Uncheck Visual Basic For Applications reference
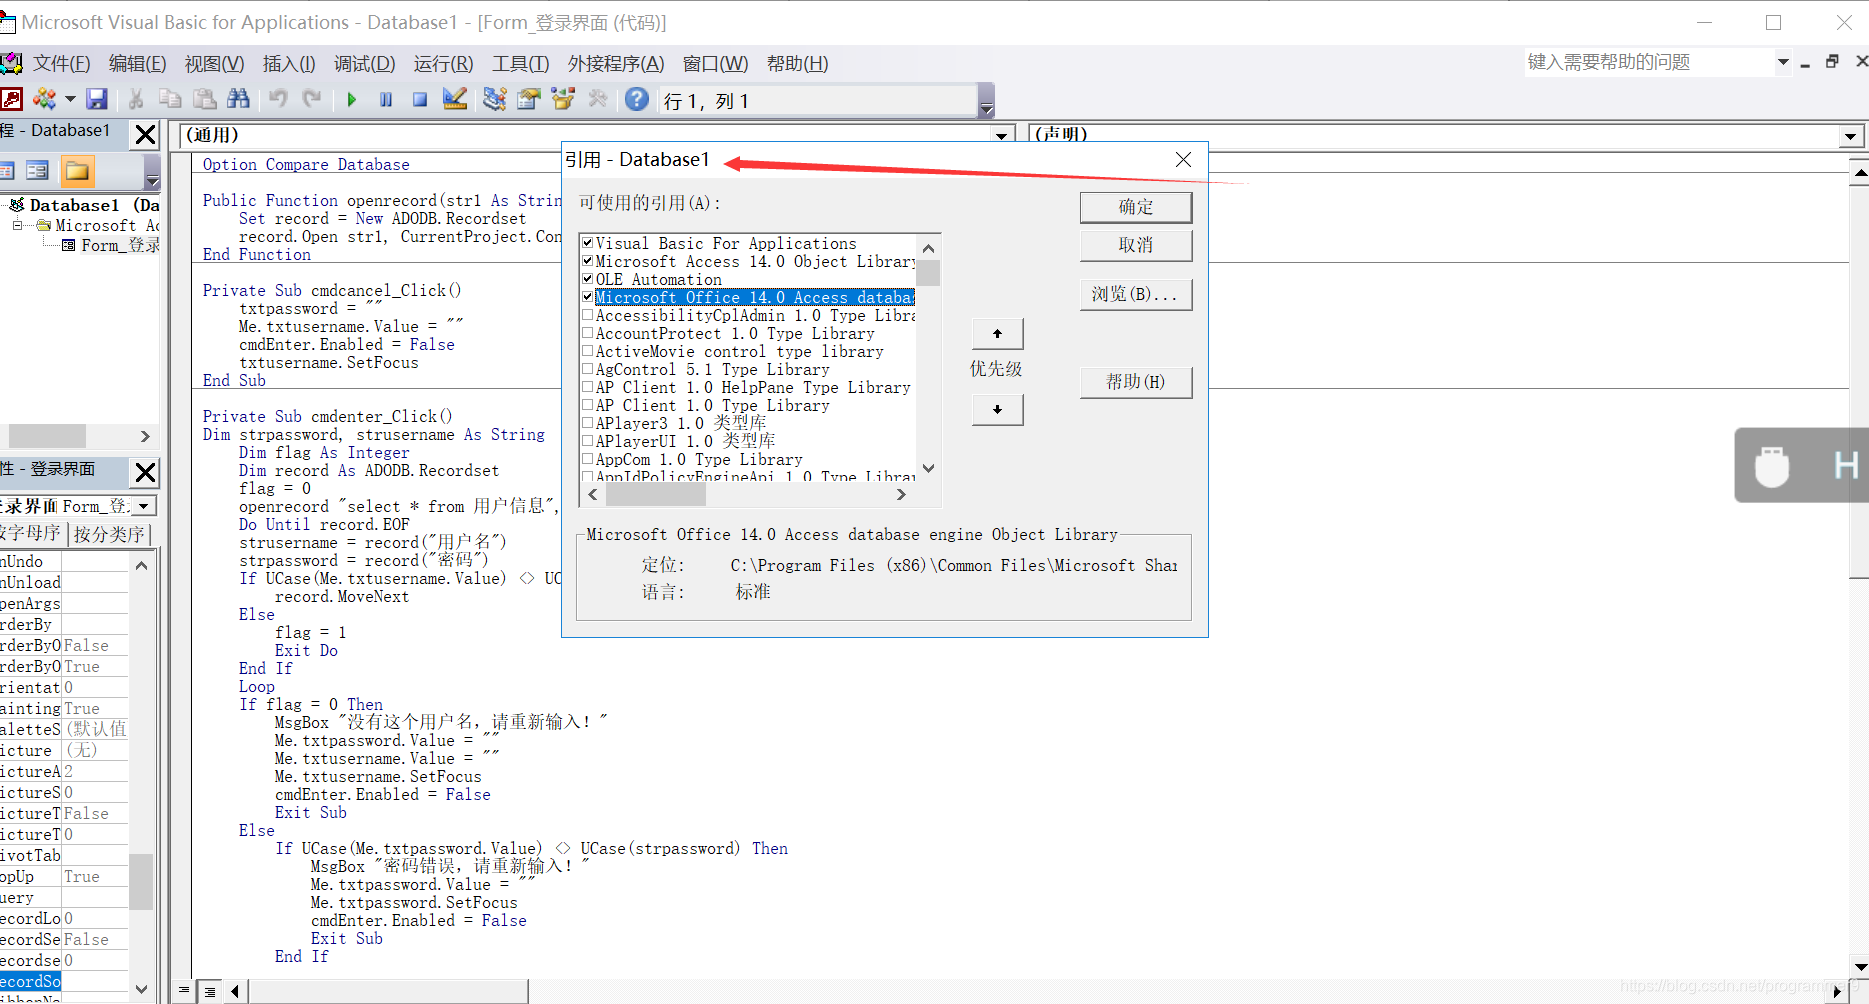Viewport: 1869px width, 1004px height. pos(588,243)
